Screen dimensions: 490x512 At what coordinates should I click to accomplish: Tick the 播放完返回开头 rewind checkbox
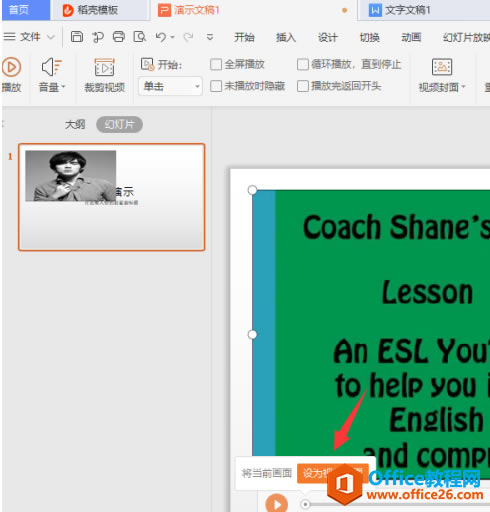pyautogui.click(x=303, y=86)
